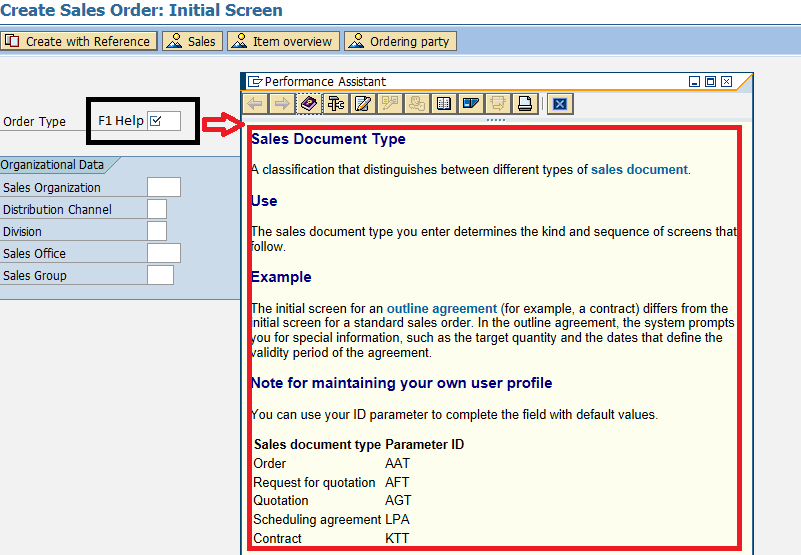The width and height of the screenshot is (801, 555).
Task: Click parameter ID 'AFT'
Action: point(397,482)
